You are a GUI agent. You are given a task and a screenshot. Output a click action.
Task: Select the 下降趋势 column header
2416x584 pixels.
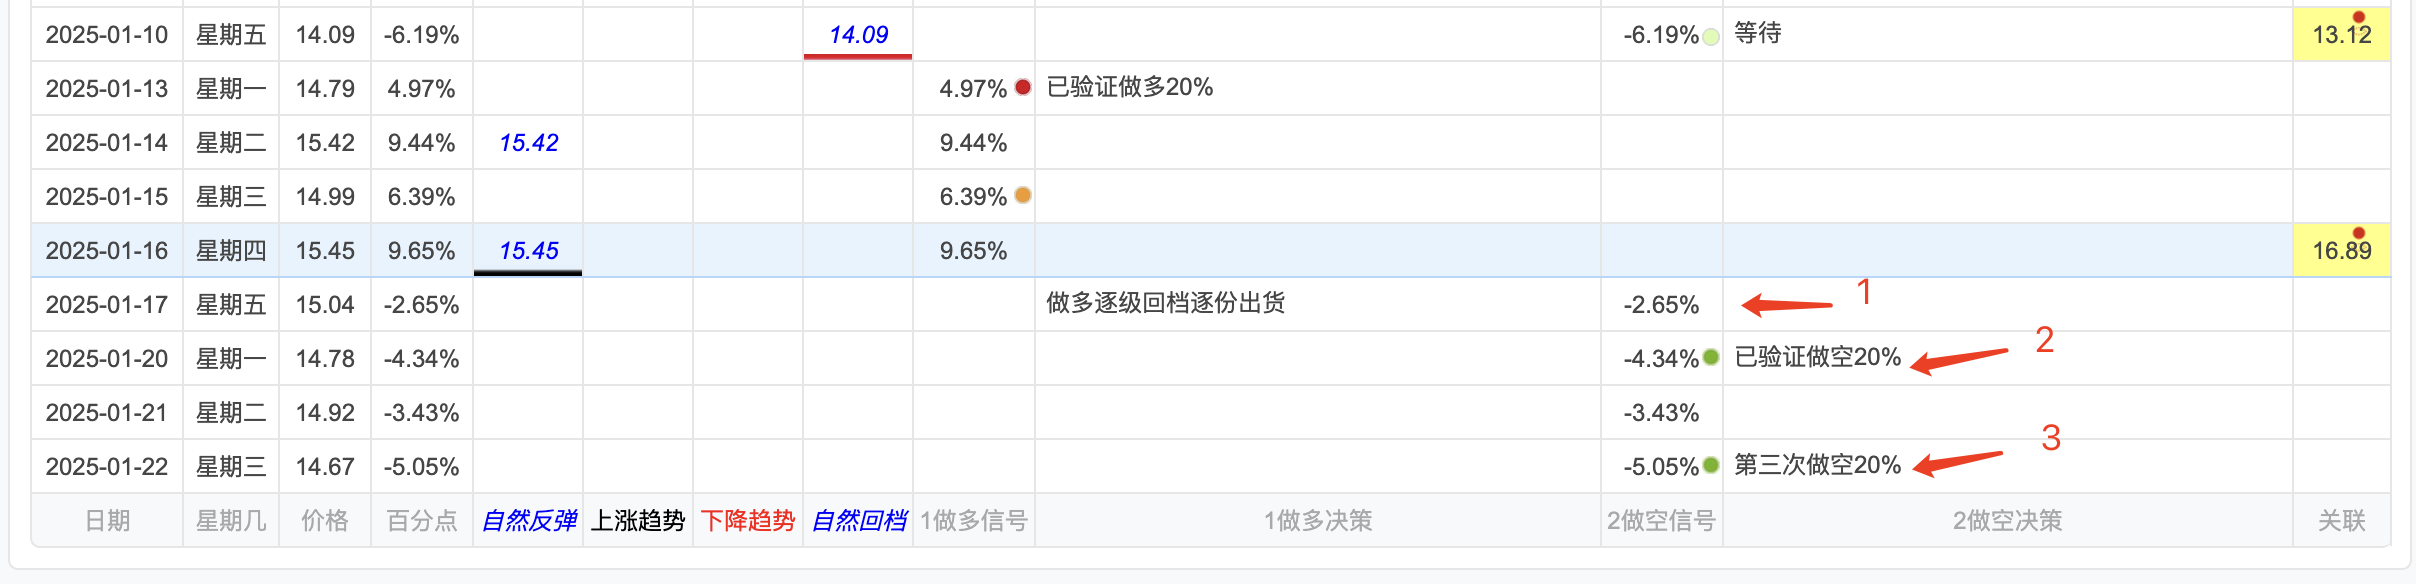748,520
